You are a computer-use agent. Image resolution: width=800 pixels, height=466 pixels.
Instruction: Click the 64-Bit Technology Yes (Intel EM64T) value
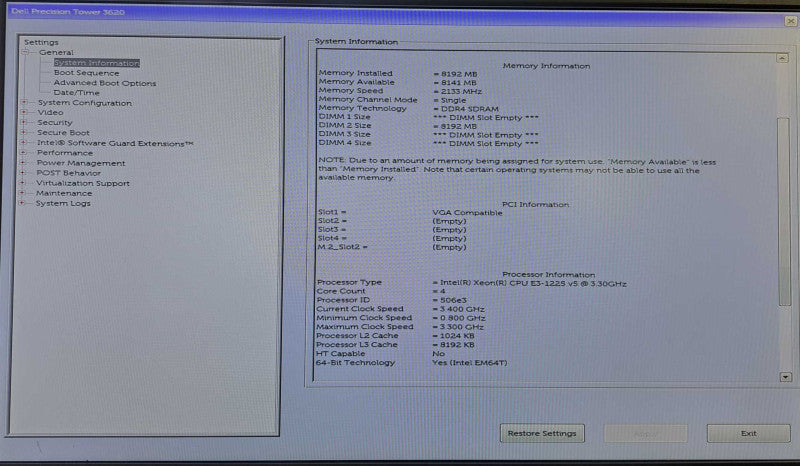469,363
